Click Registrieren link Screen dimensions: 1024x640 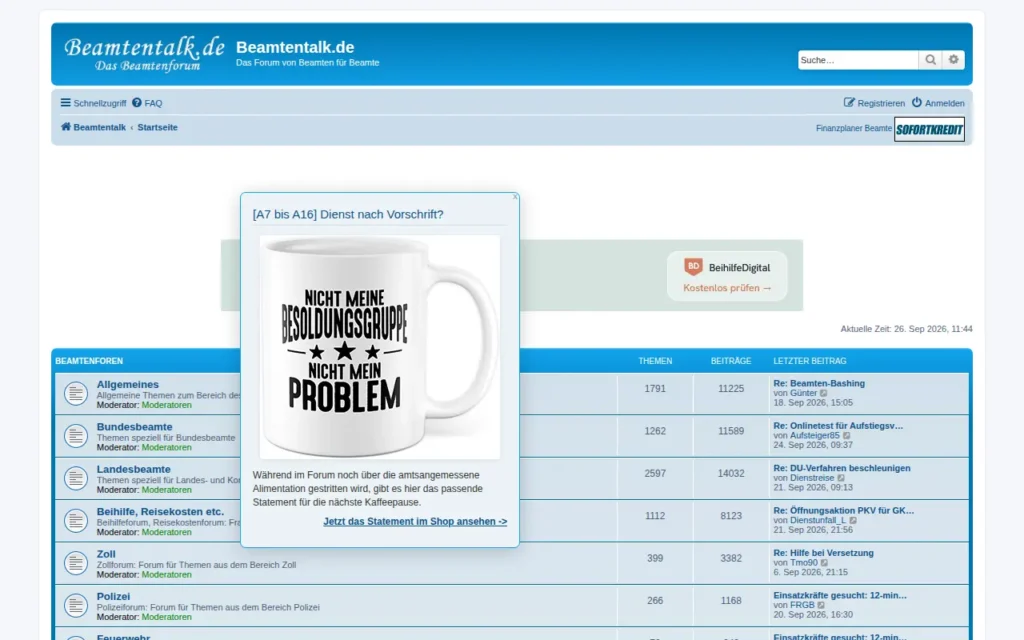pos(874,103)
